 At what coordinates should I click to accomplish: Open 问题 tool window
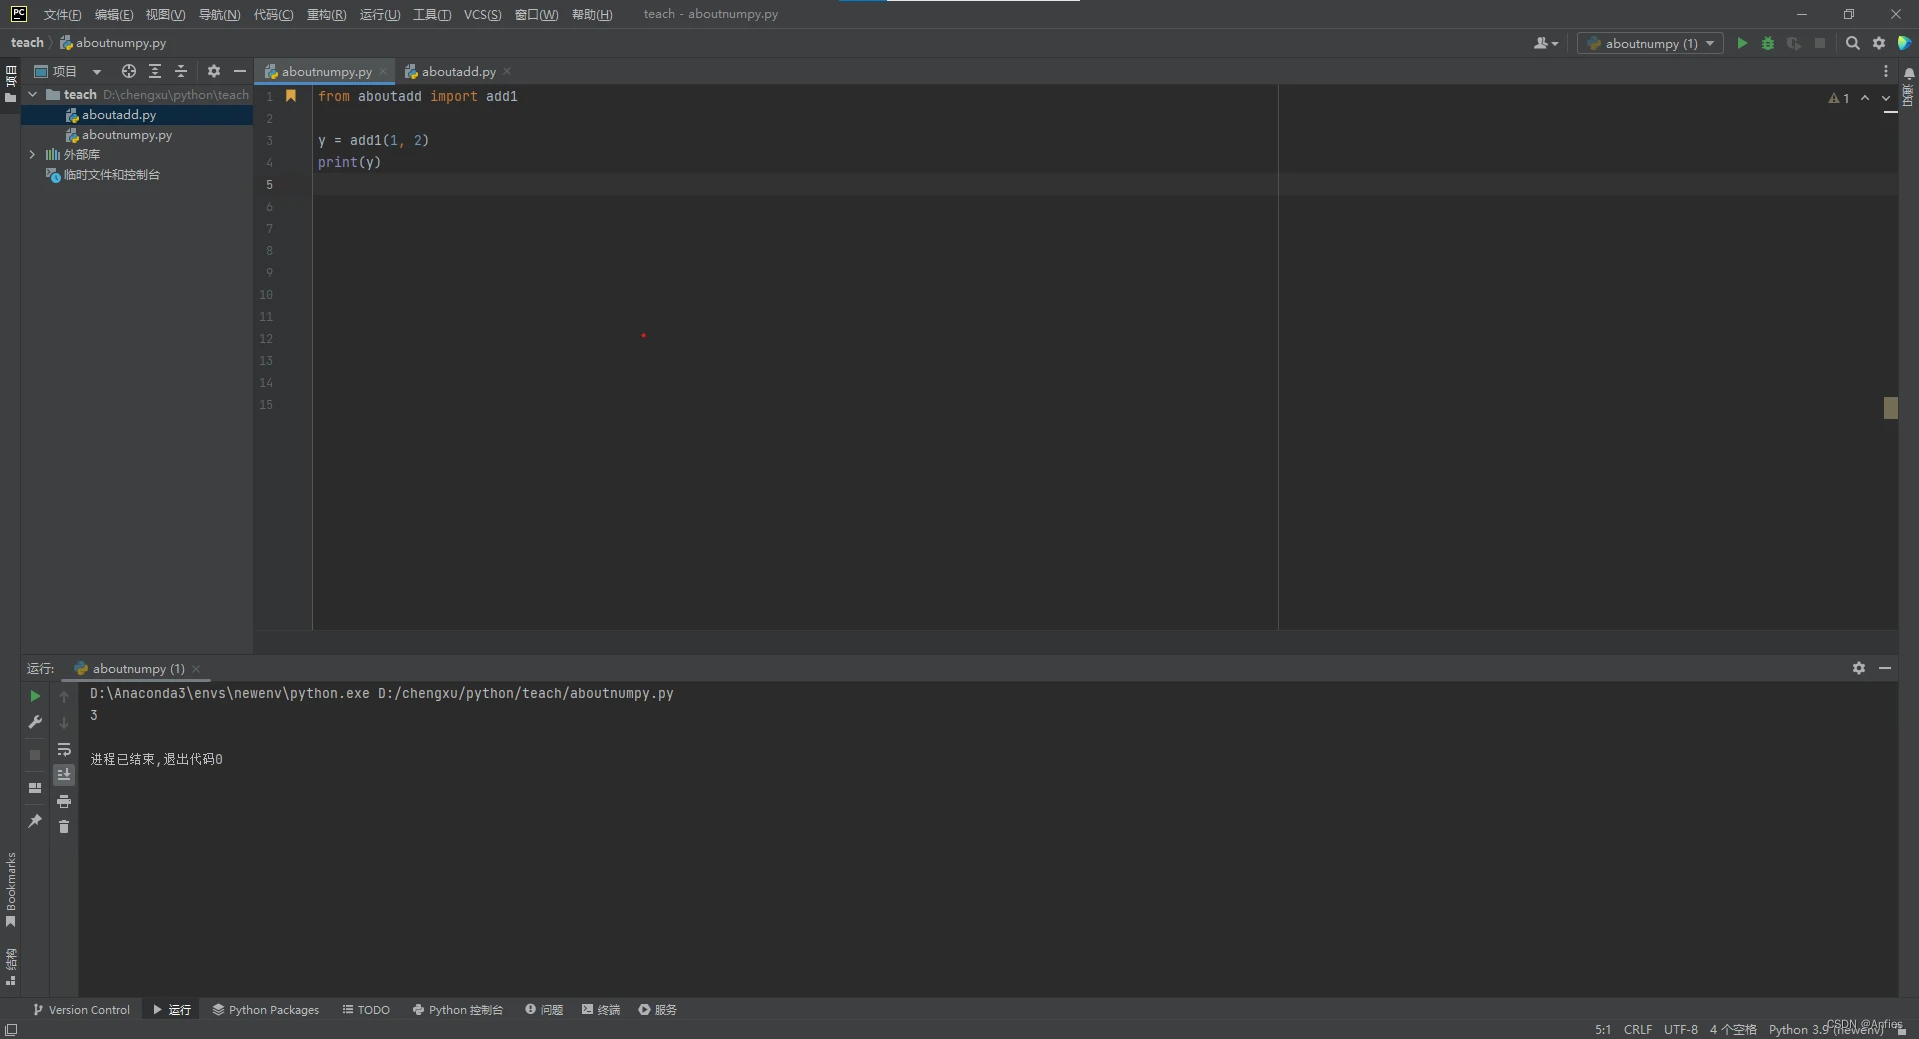pyautogui.click(x=544, y=1010)
